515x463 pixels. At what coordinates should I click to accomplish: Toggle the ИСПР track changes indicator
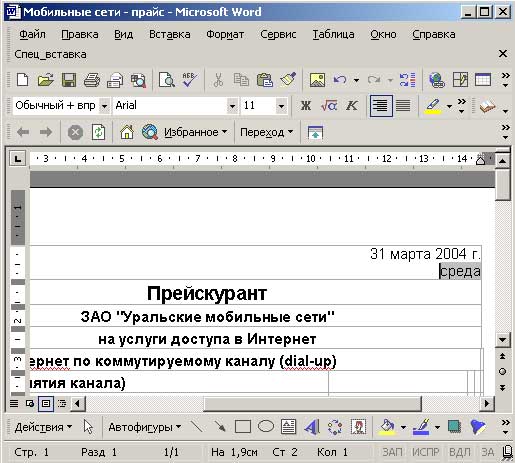coord(425,452)
